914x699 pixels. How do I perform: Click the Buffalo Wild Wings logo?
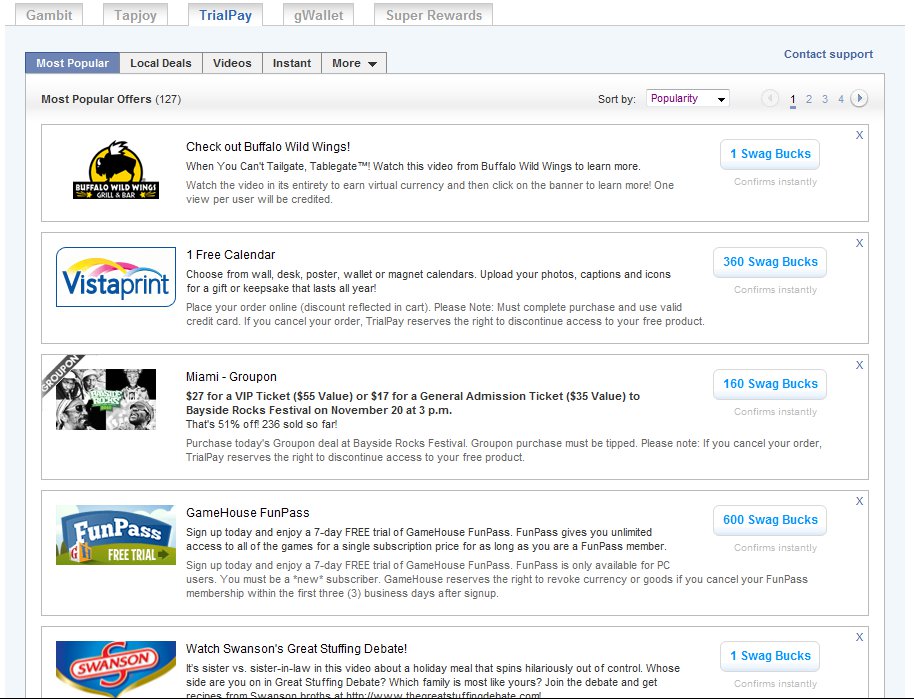pyautogui.click(x=116, y=170)
